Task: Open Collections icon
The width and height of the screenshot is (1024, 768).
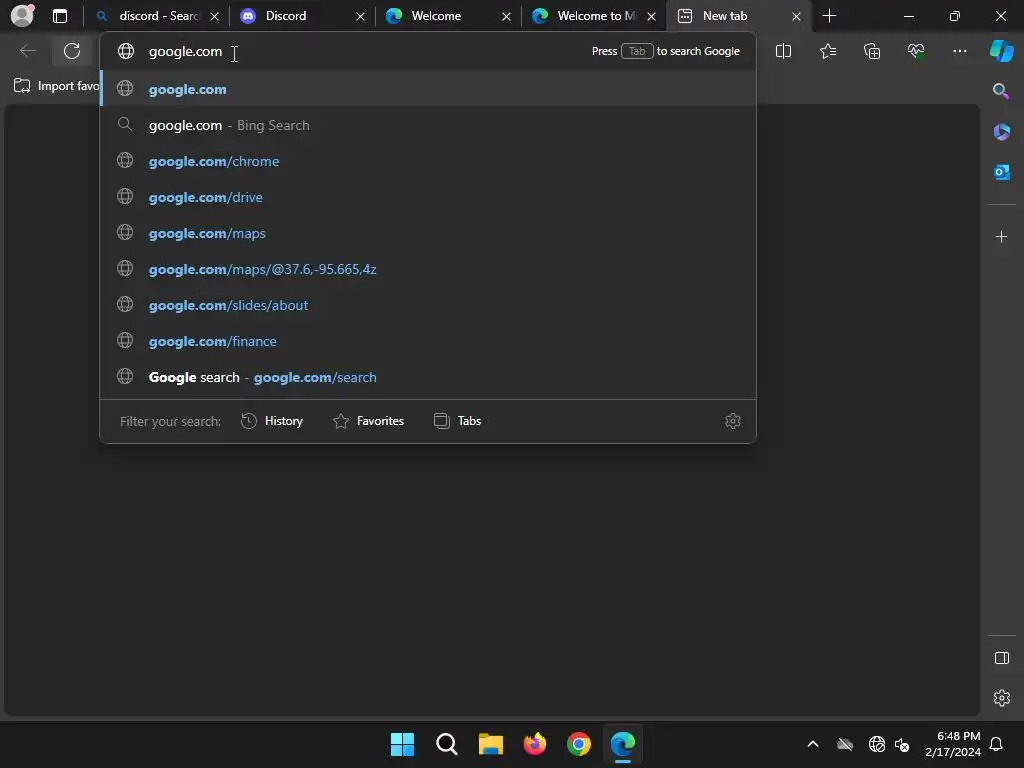Action: (872, 51)
